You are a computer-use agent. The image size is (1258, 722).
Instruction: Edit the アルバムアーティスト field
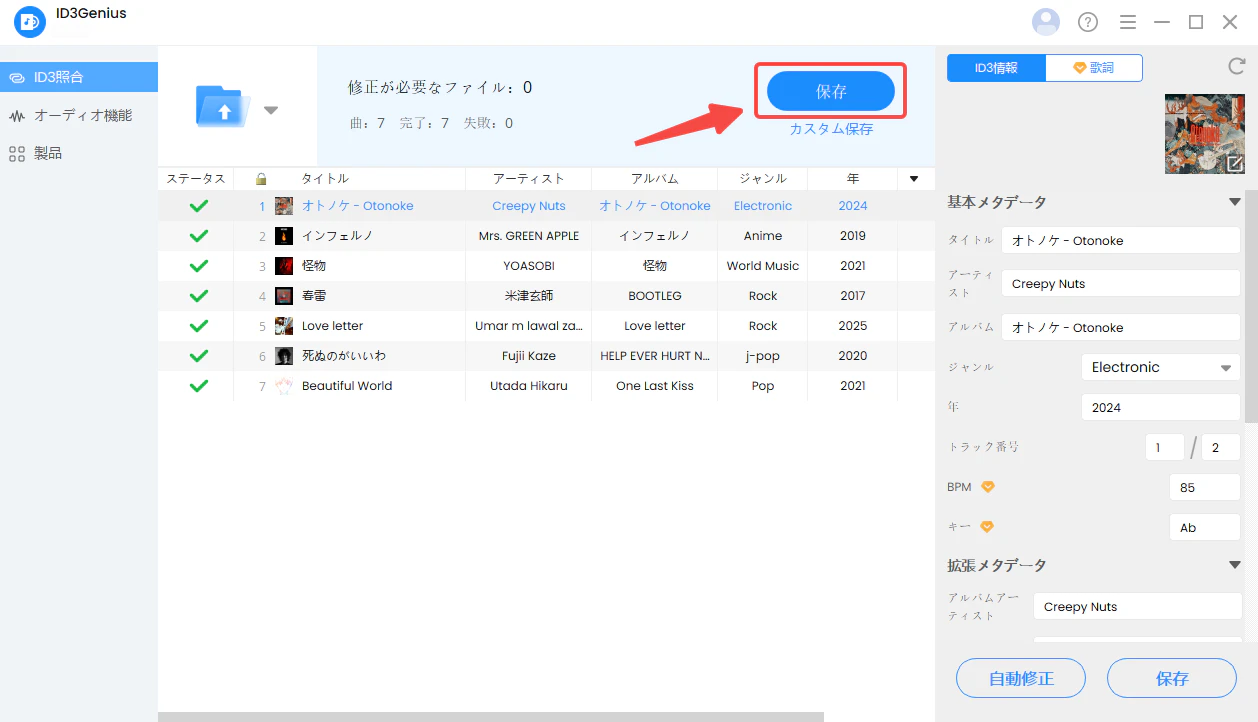[x=1137, y=606]
